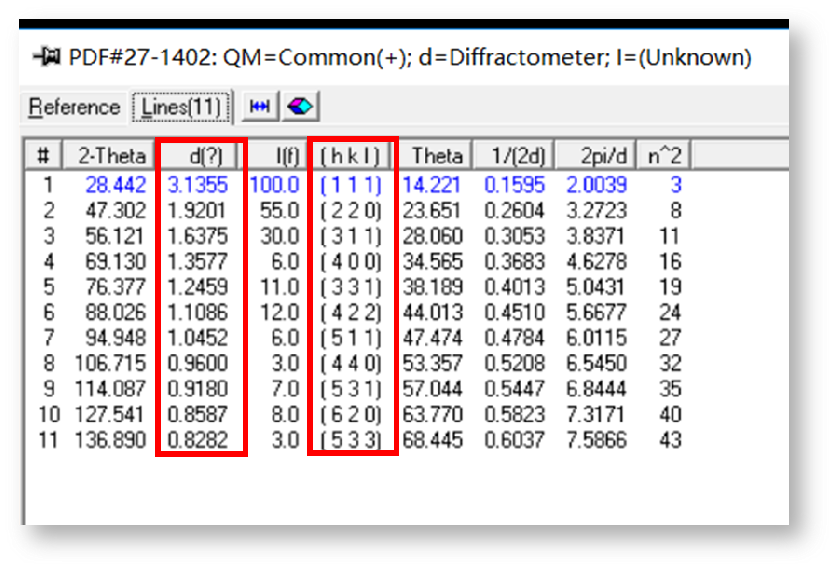Click the ( 5 3 1 ) hkl cell

pos(351,389)
